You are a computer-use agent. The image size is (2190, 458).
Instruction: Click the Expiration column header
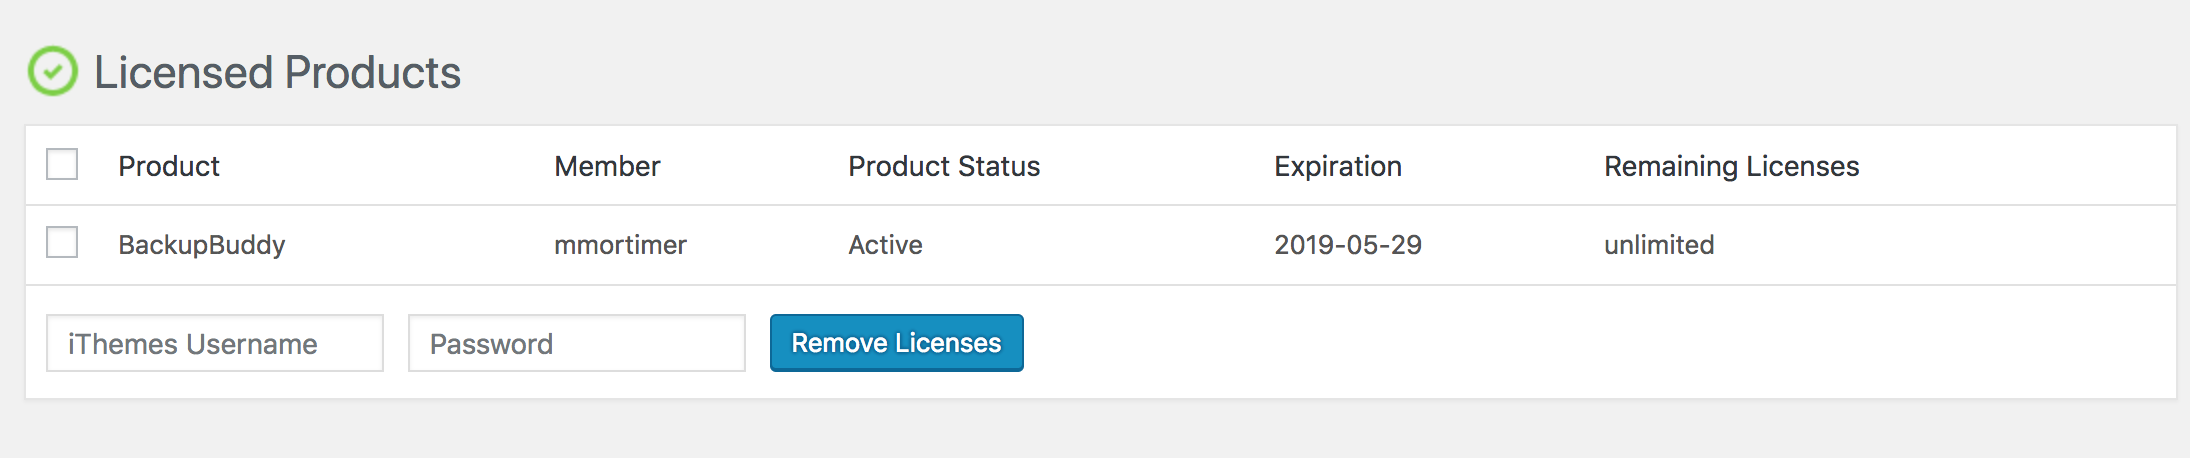coord(1338,166)
